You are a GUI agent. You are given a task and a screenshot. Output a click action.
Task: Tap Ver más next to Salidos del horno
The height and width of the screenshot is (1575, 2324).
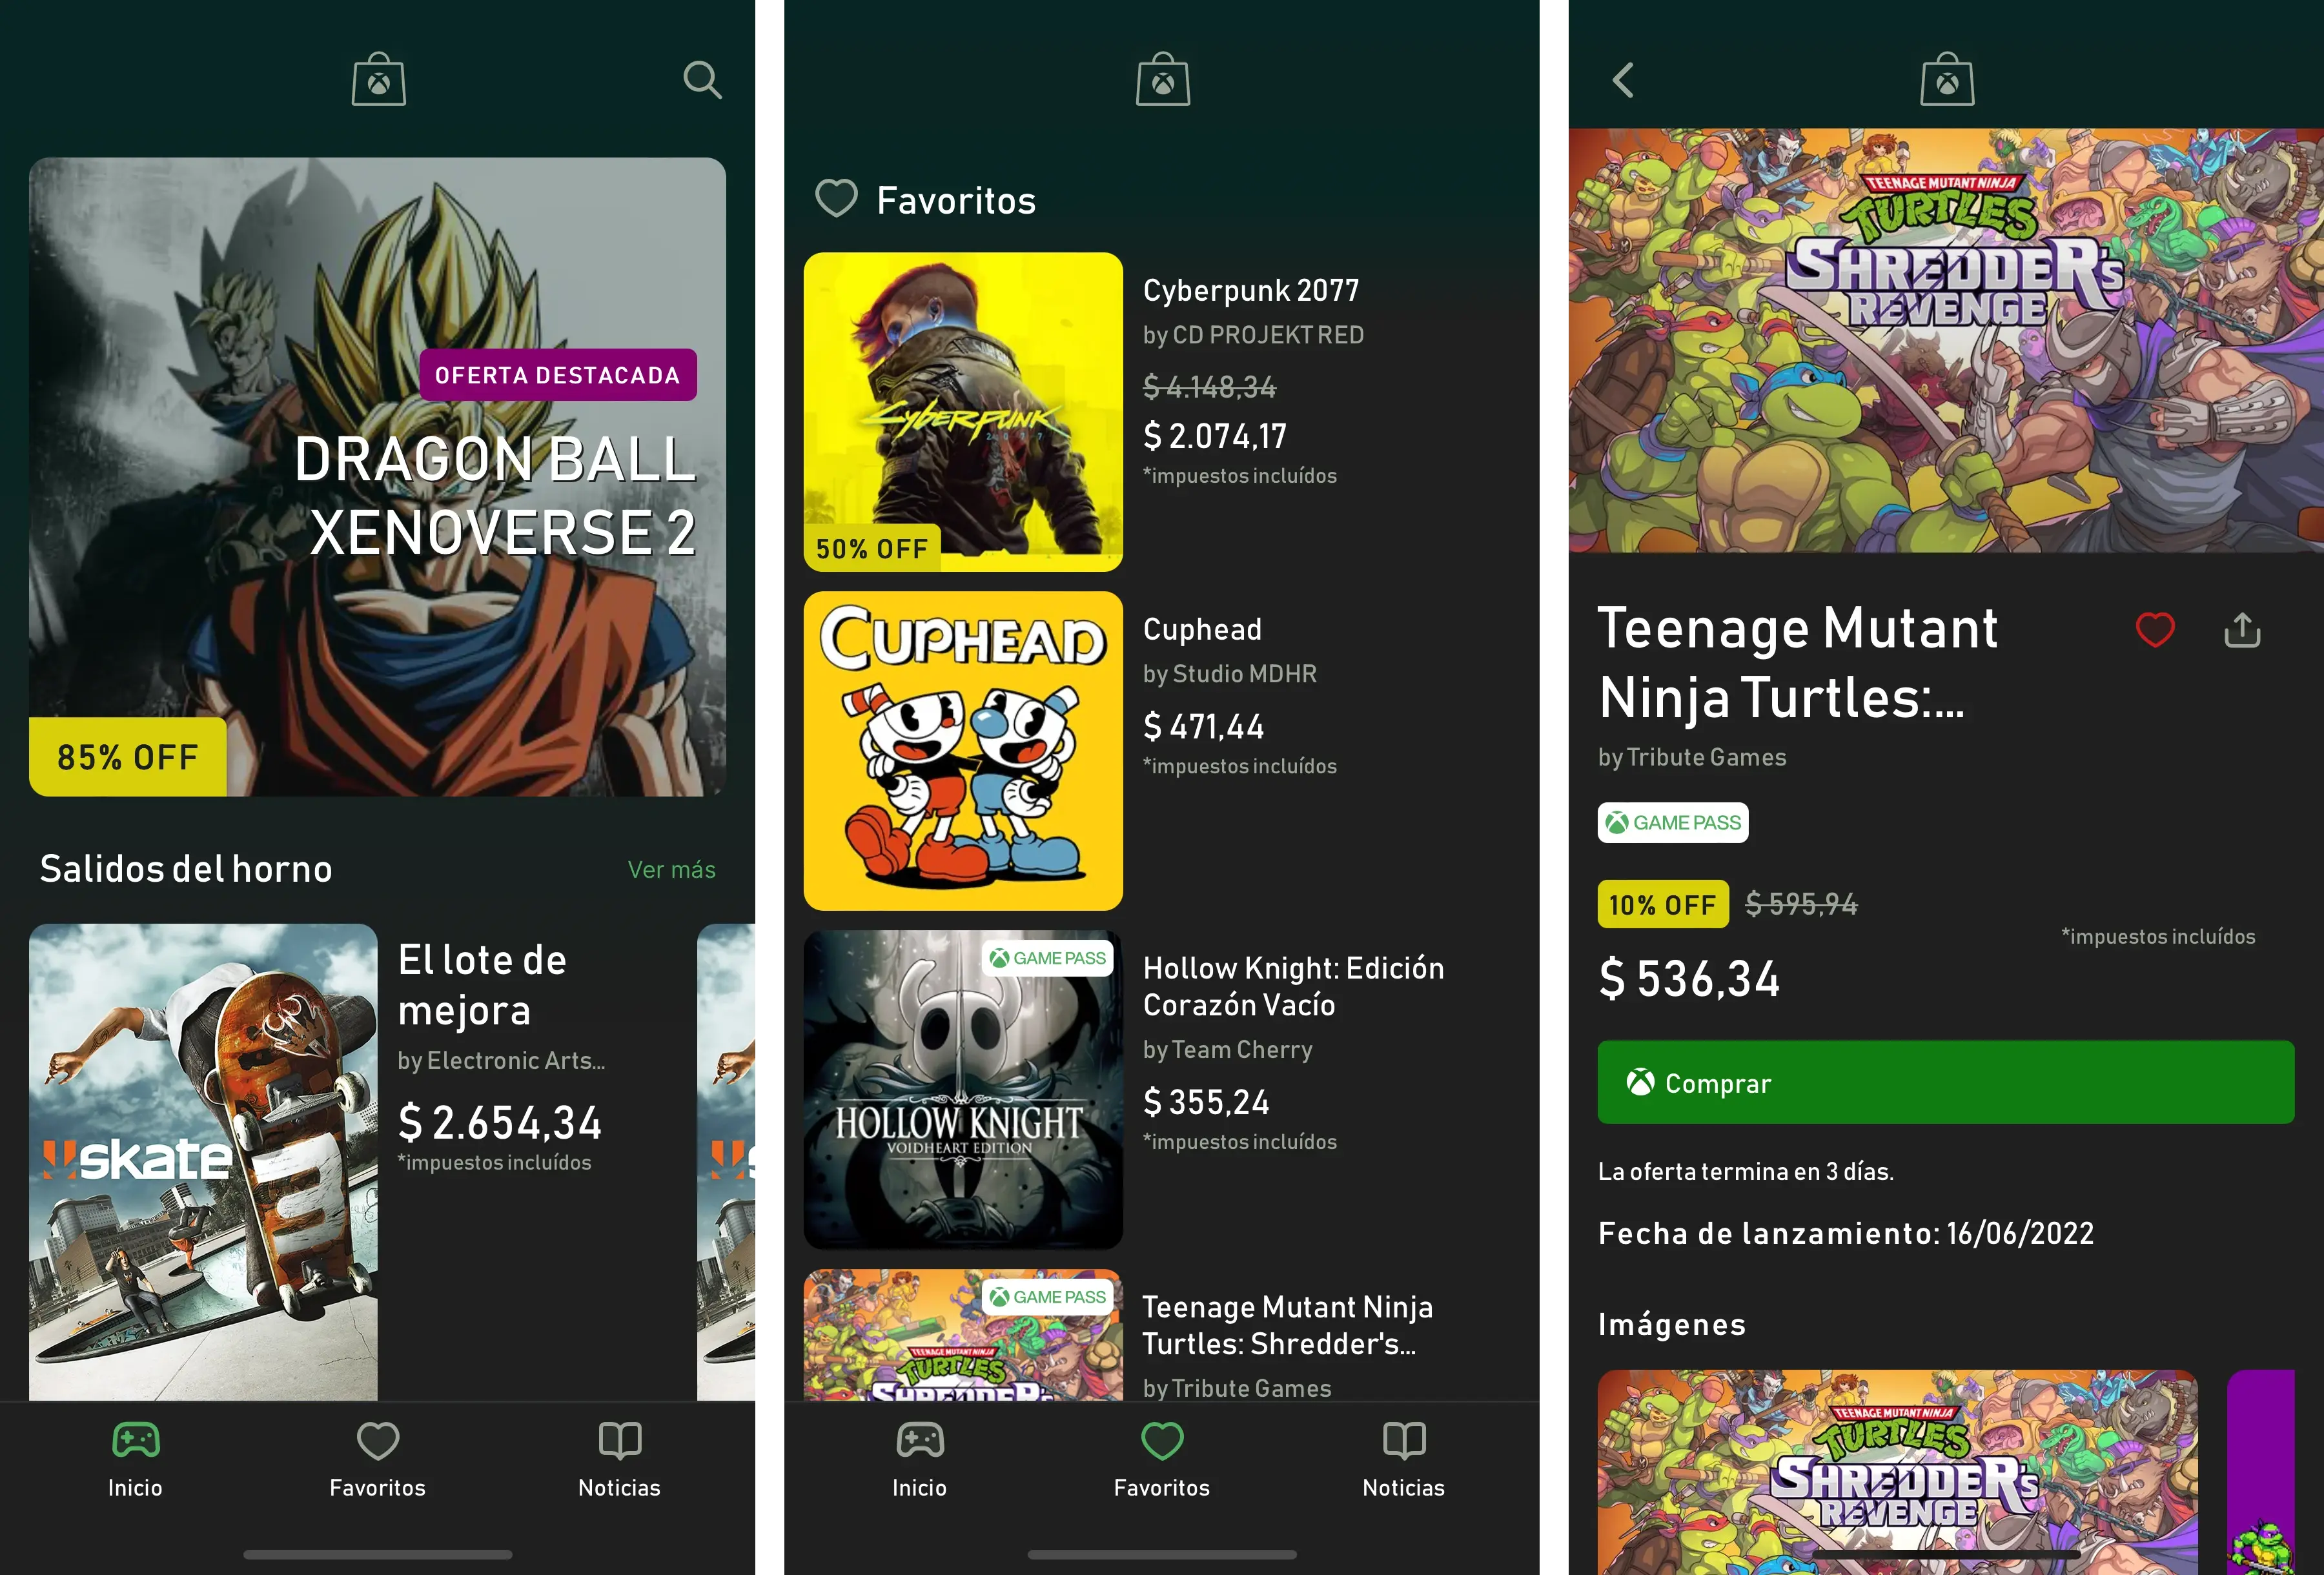coord(671,870)
